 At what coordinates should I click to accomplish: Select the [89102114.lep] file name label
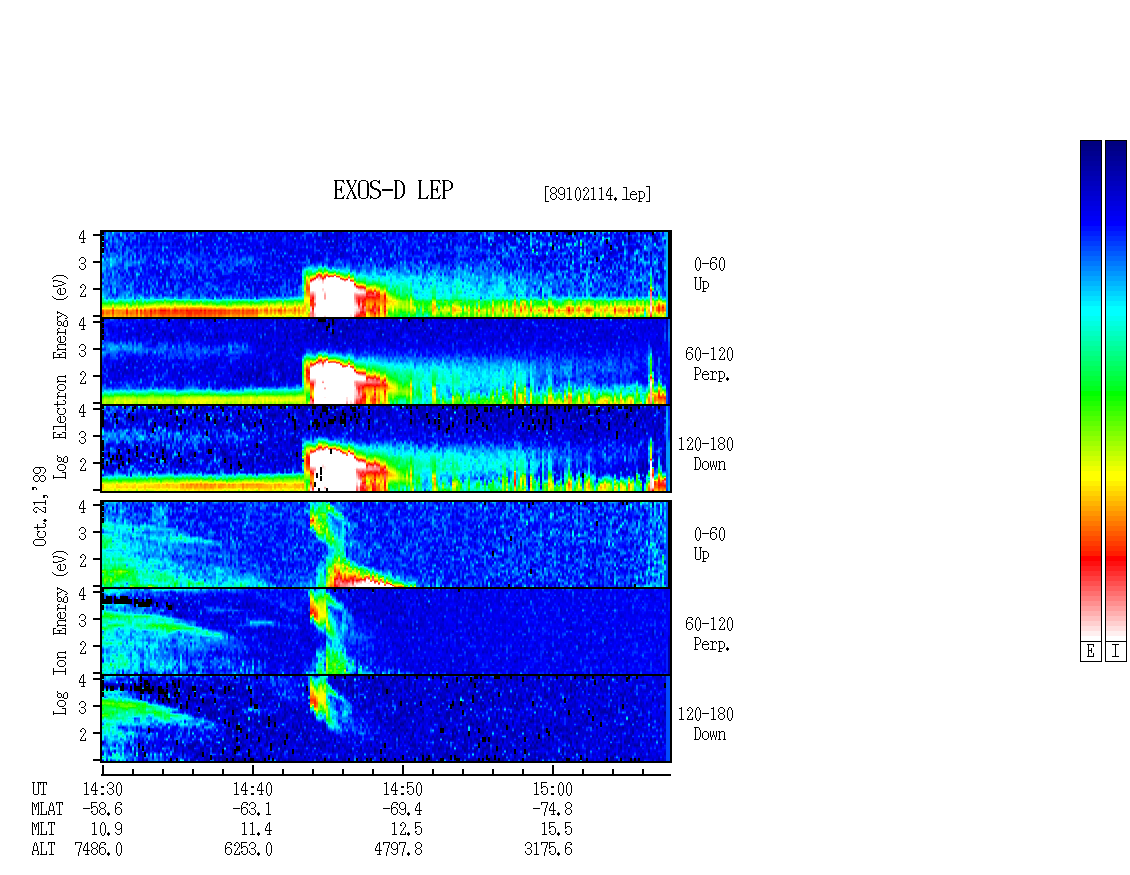(x=597, y=194)
